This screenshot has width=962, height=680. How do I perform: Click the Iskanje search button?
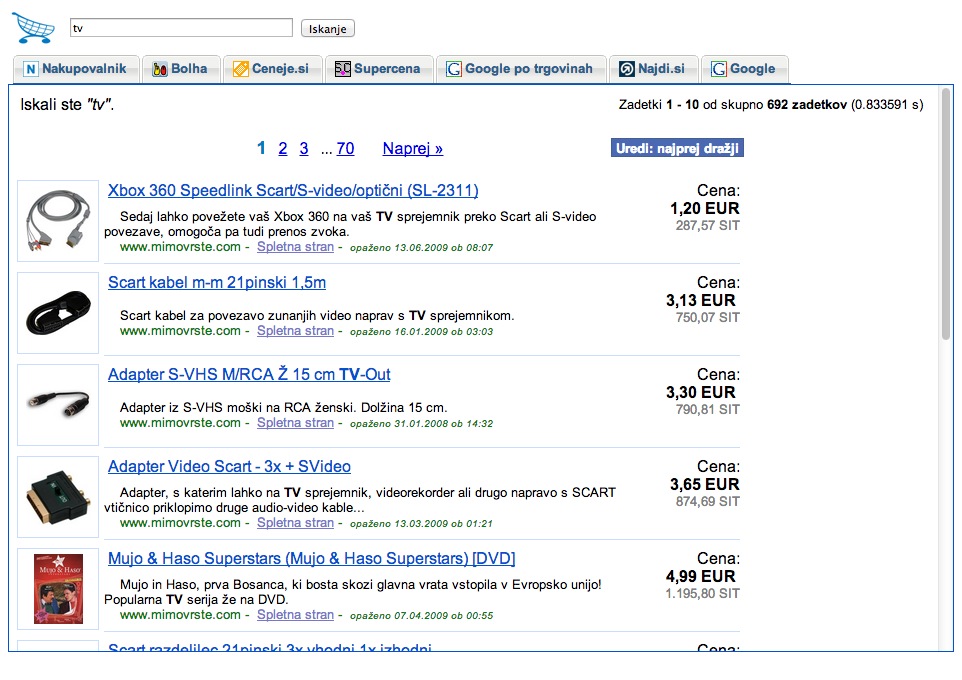click(328, 28)
